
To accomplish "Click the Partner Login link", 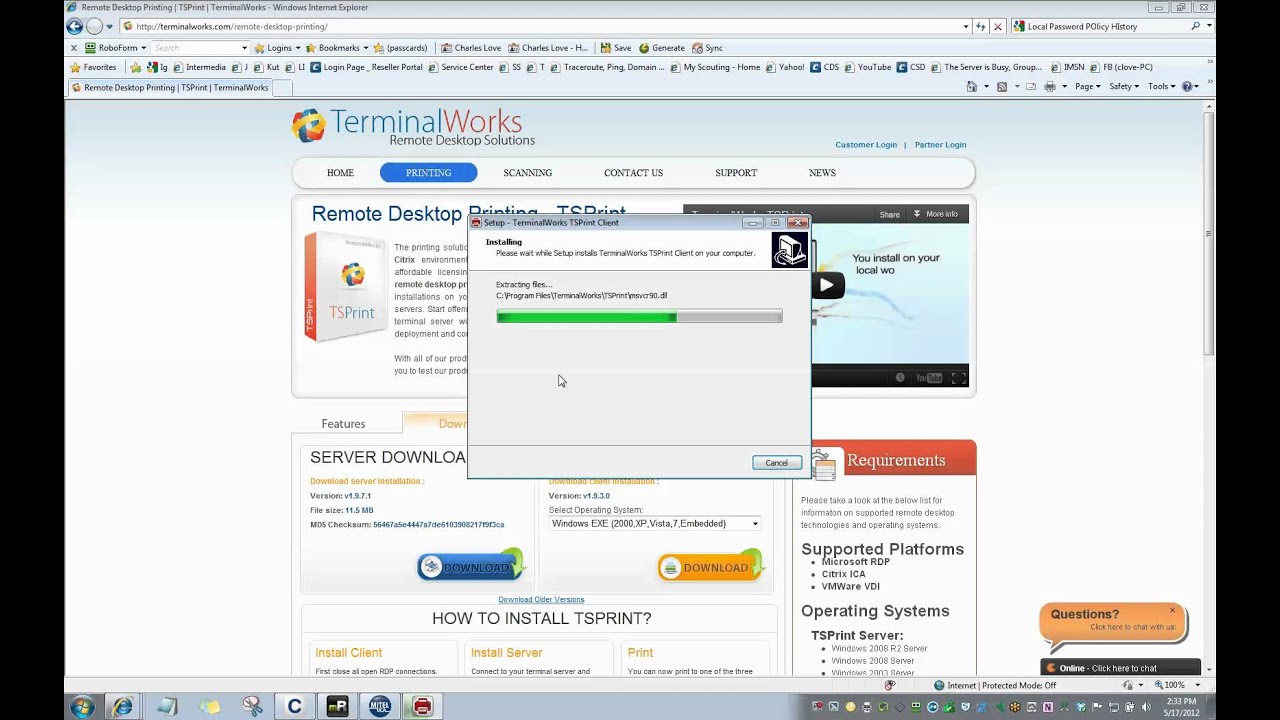I will click(940, 145).
